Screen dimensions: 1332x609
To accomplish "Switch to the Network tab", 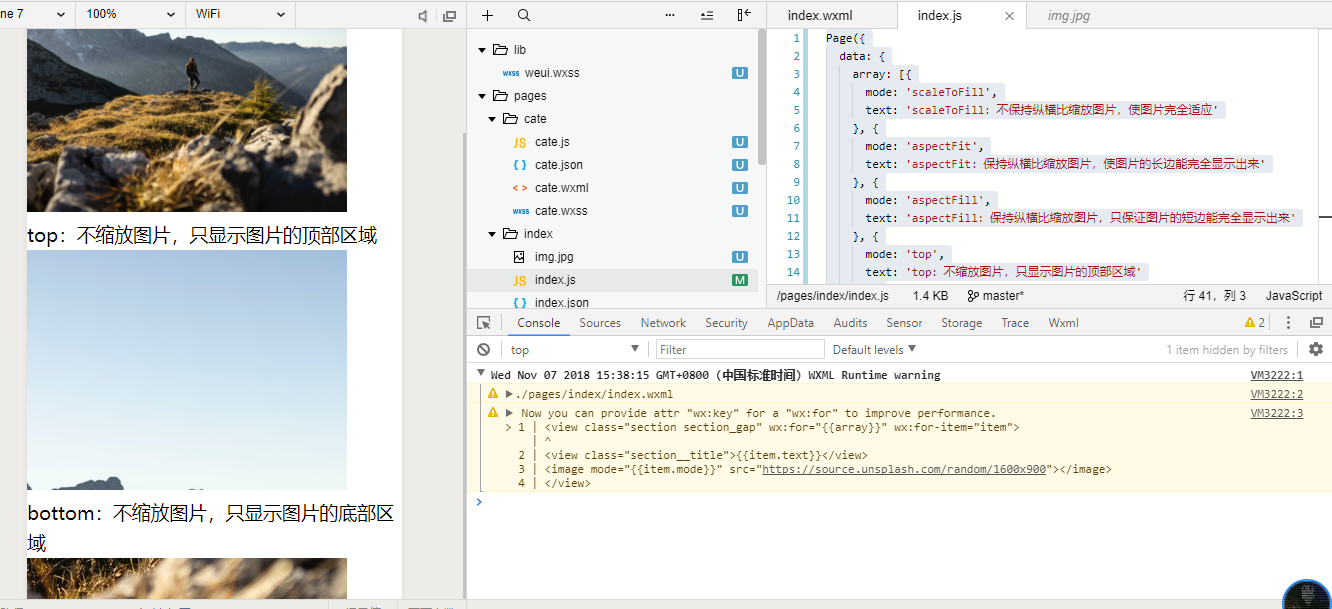I will [x=663, y=323].
